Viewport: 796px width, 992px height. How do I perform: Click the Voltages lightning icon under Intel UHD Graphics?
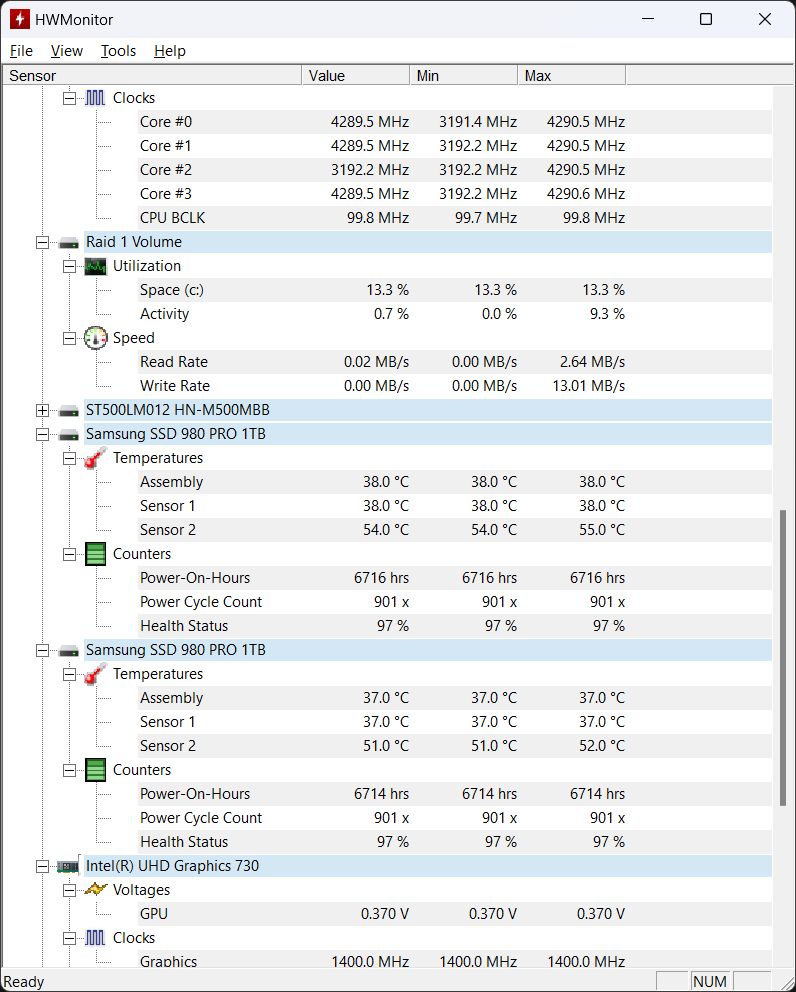[x=96, y=890]
